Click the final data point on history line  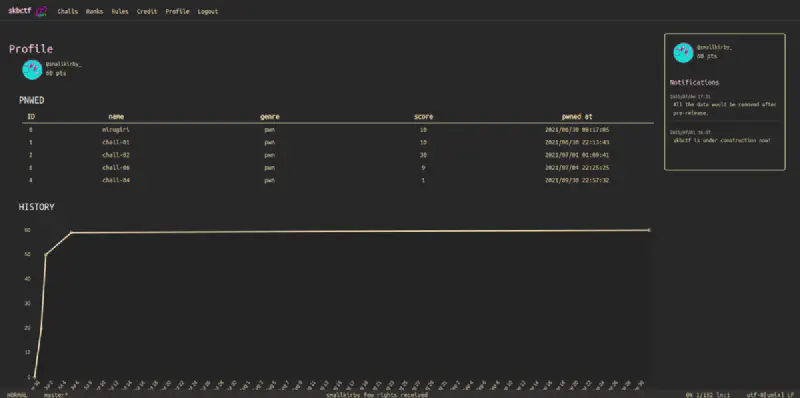point(649,230)
